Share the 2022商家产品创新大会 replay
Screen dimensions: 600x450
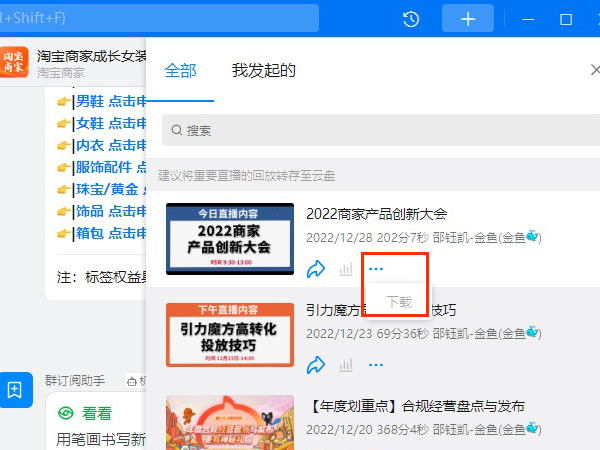[x=317, y=268]
